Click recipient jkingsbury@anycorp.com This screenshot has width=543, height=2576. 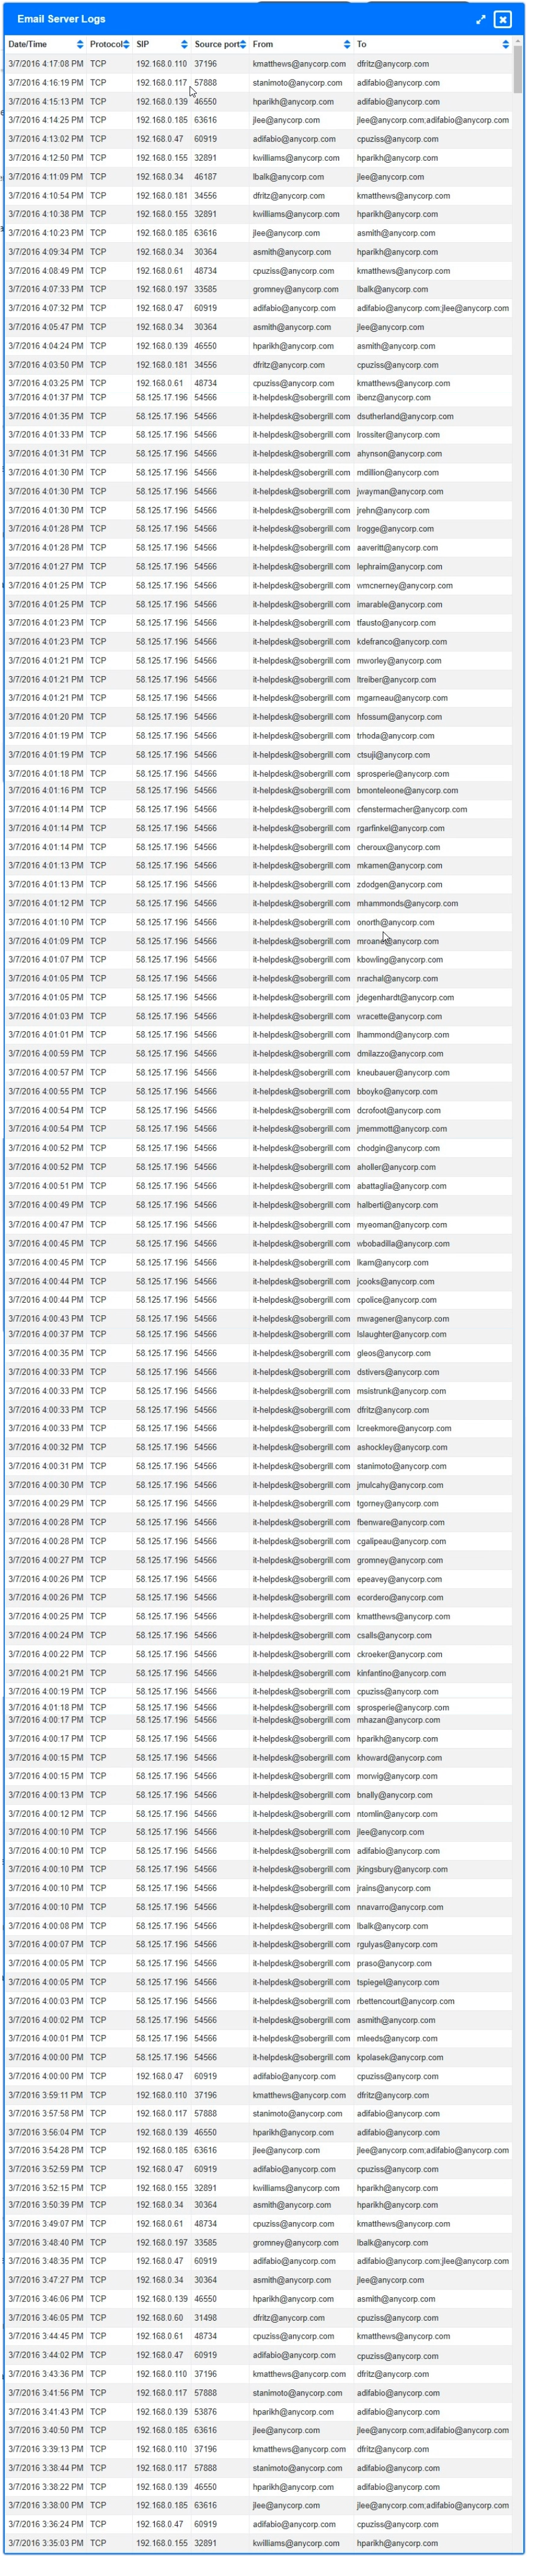[402, 1870]
